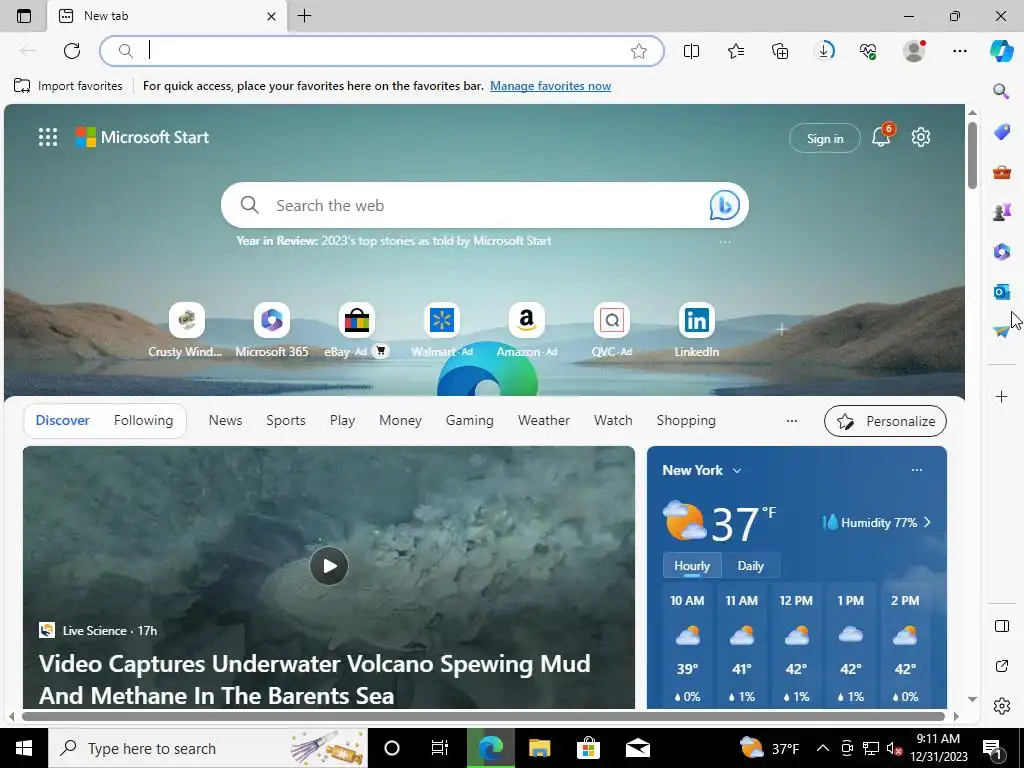This screenshot has width=1024, height=768.
Task: Expand Humidity 77% details chevron
Action: pos(927,522)
